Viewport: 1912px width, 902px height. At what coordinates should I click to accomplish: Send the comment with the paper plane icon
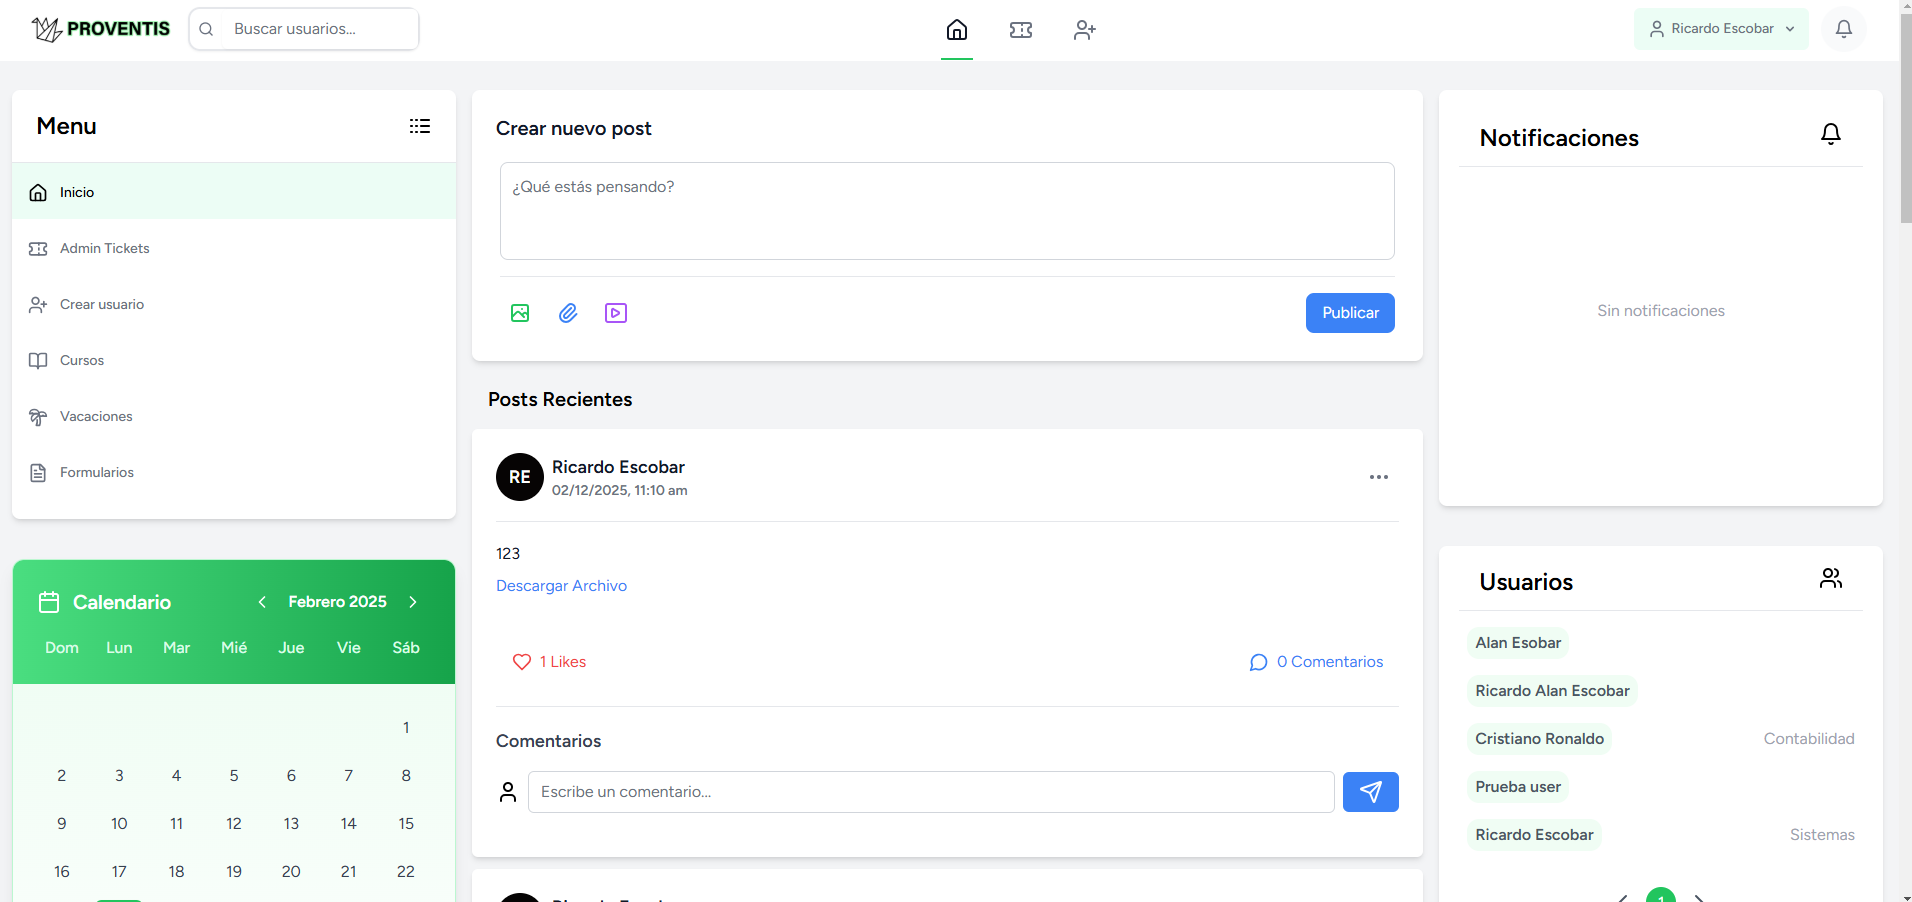point(1370,791)
